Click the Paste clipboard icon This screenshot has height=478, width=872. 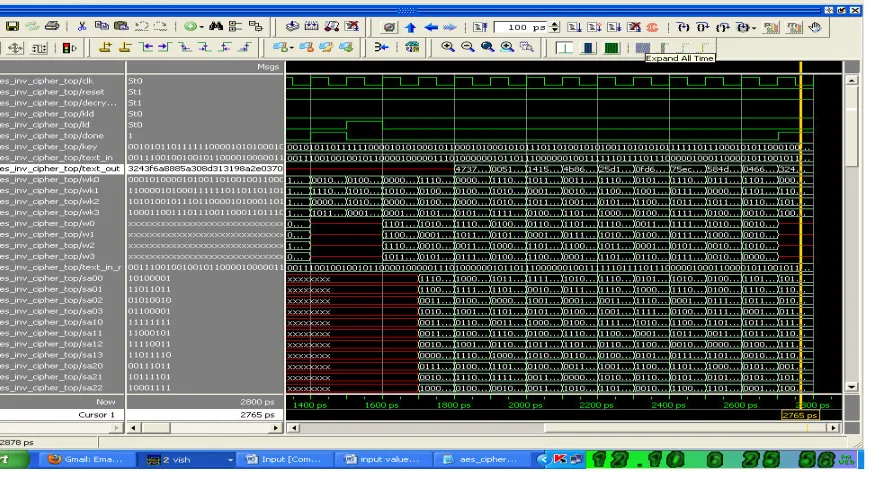pyautogui.click(x=121, y=26)
